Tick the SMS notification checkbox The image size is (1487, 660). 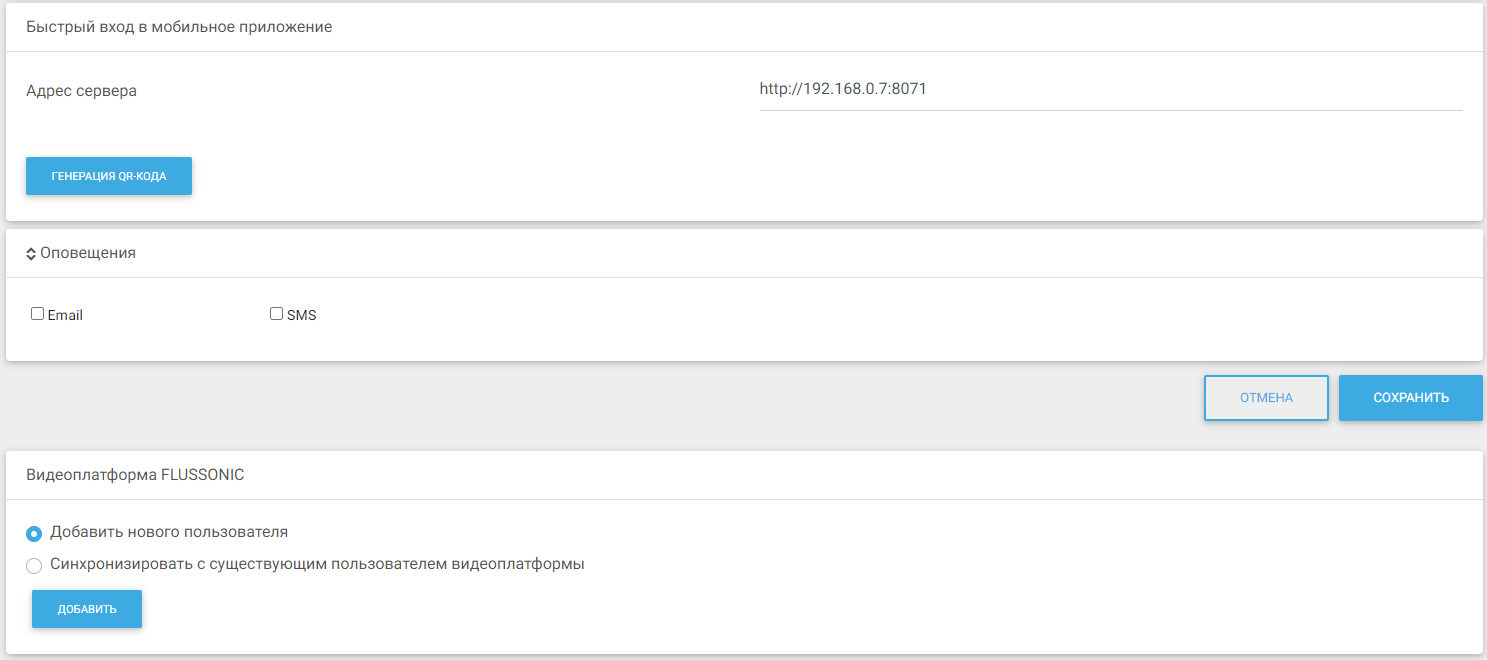pyautogui.click(x=277, y=314)
